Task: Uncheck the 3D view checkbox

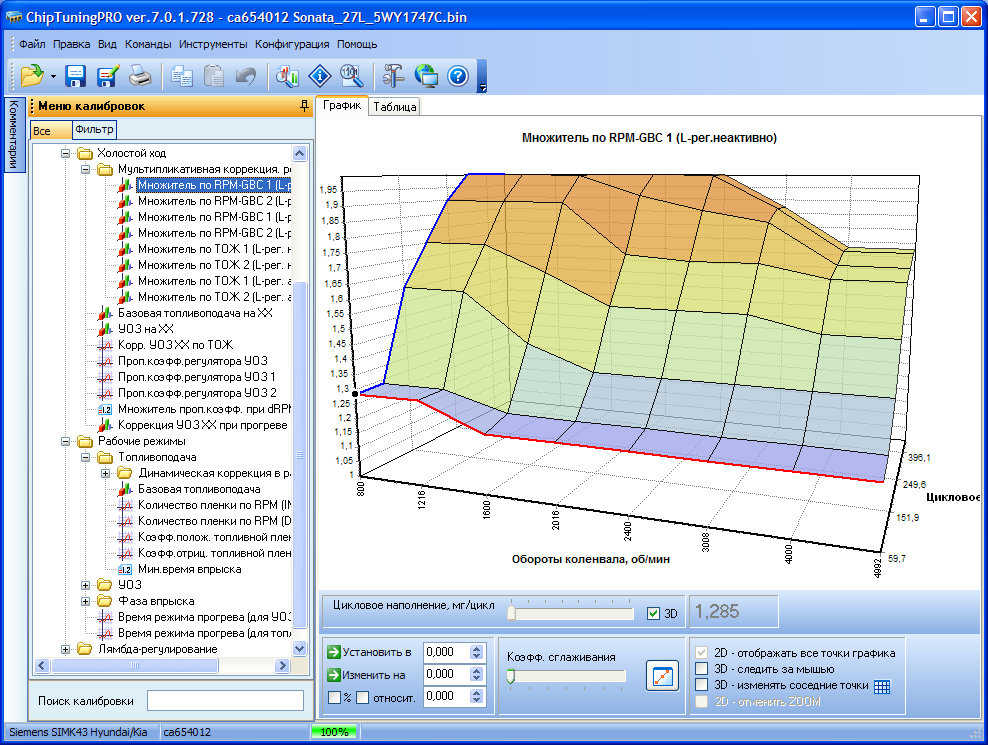Action: pyautogui.click(x=654, y=613)
